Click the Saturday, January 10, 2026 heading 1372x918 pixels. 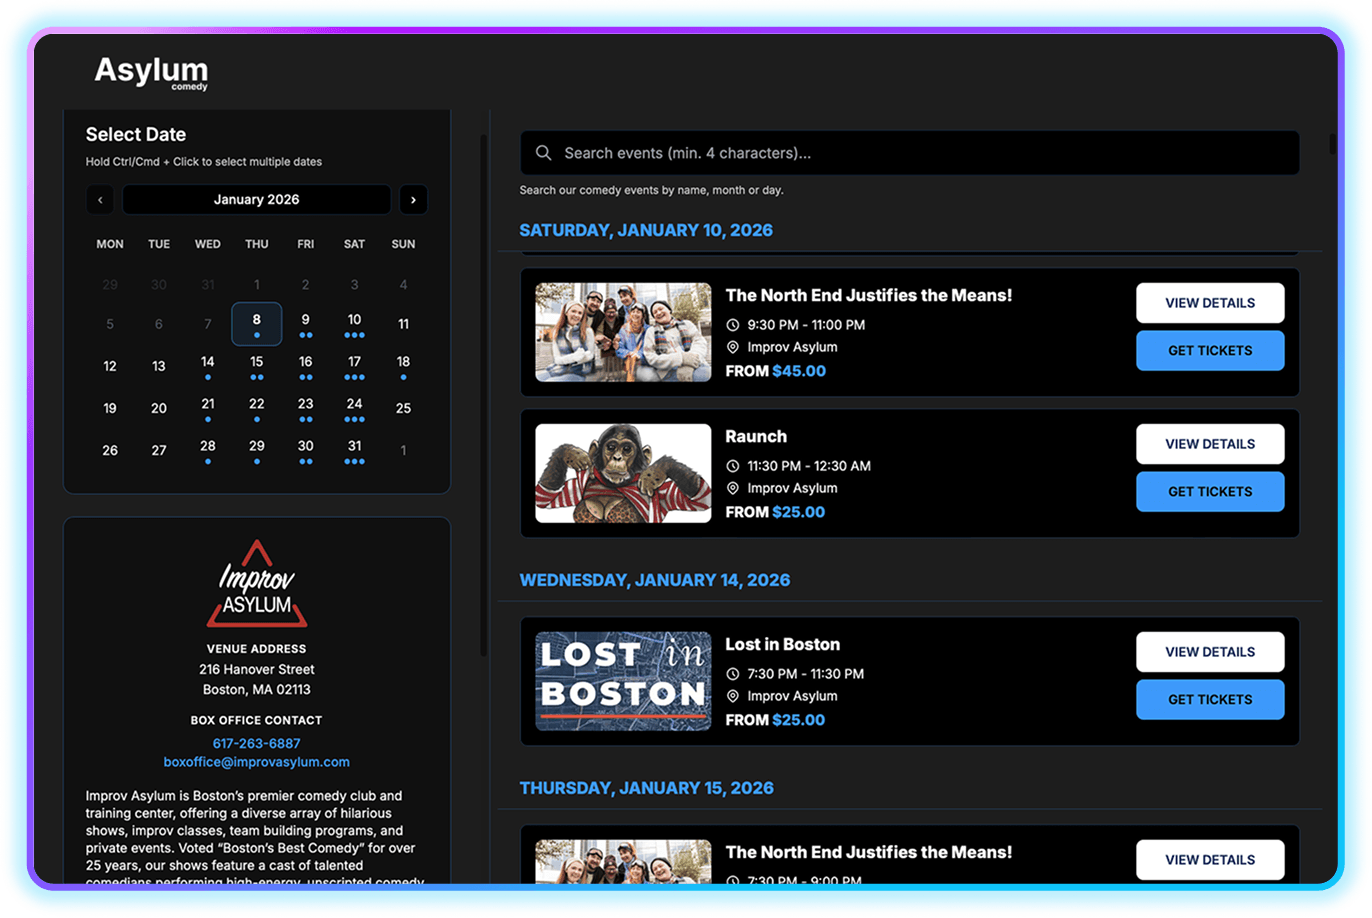(646, 230)
